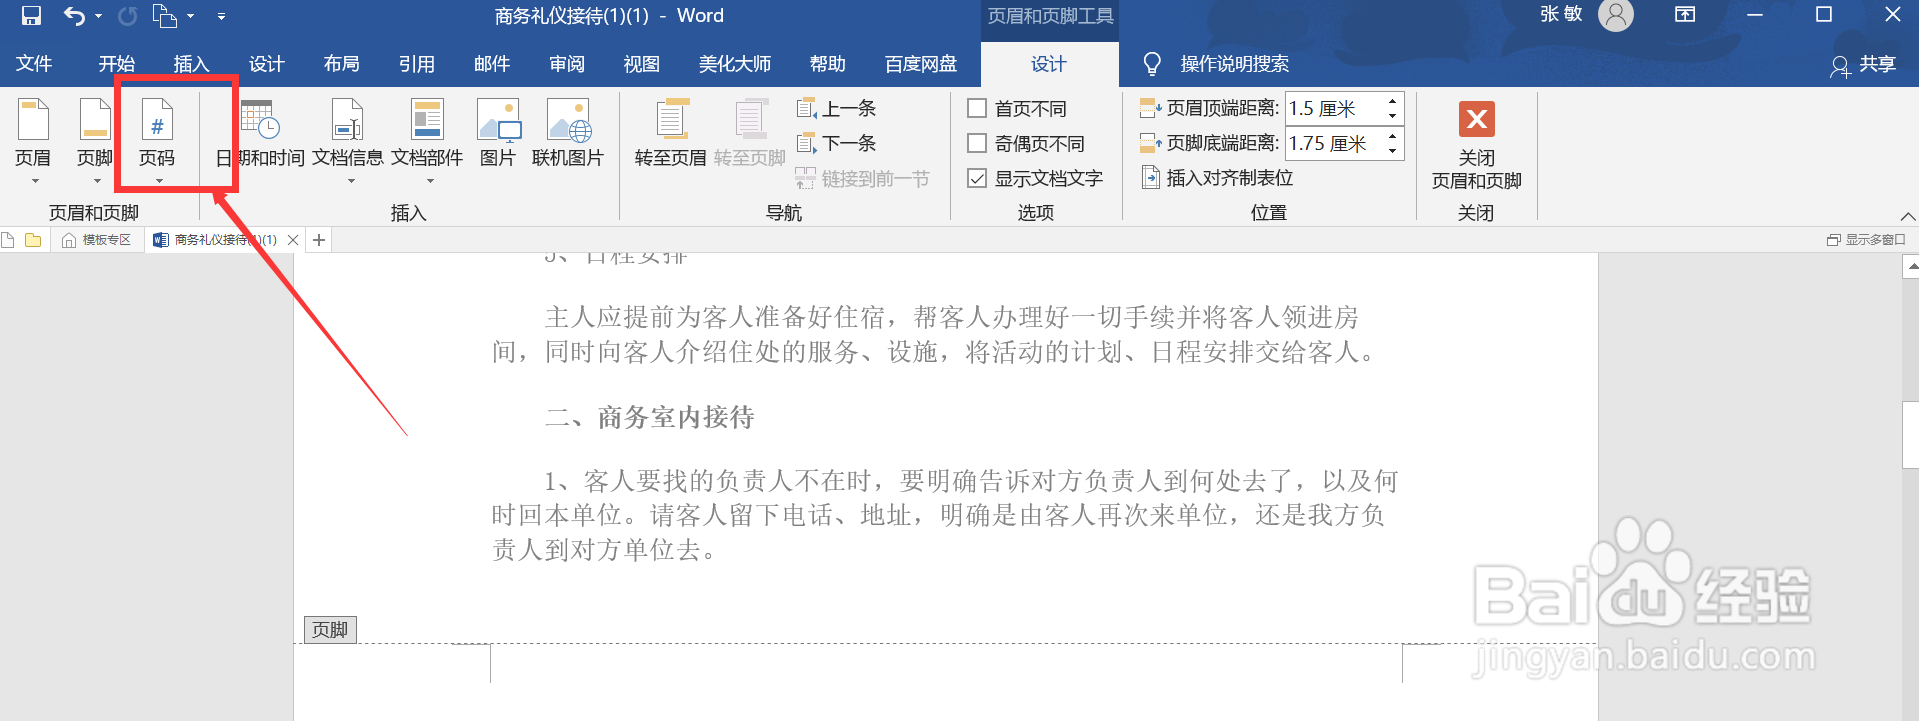Save the document with the floppy disk icon
This screenshot has height=721, width=1919.
[x=31, y=16]
